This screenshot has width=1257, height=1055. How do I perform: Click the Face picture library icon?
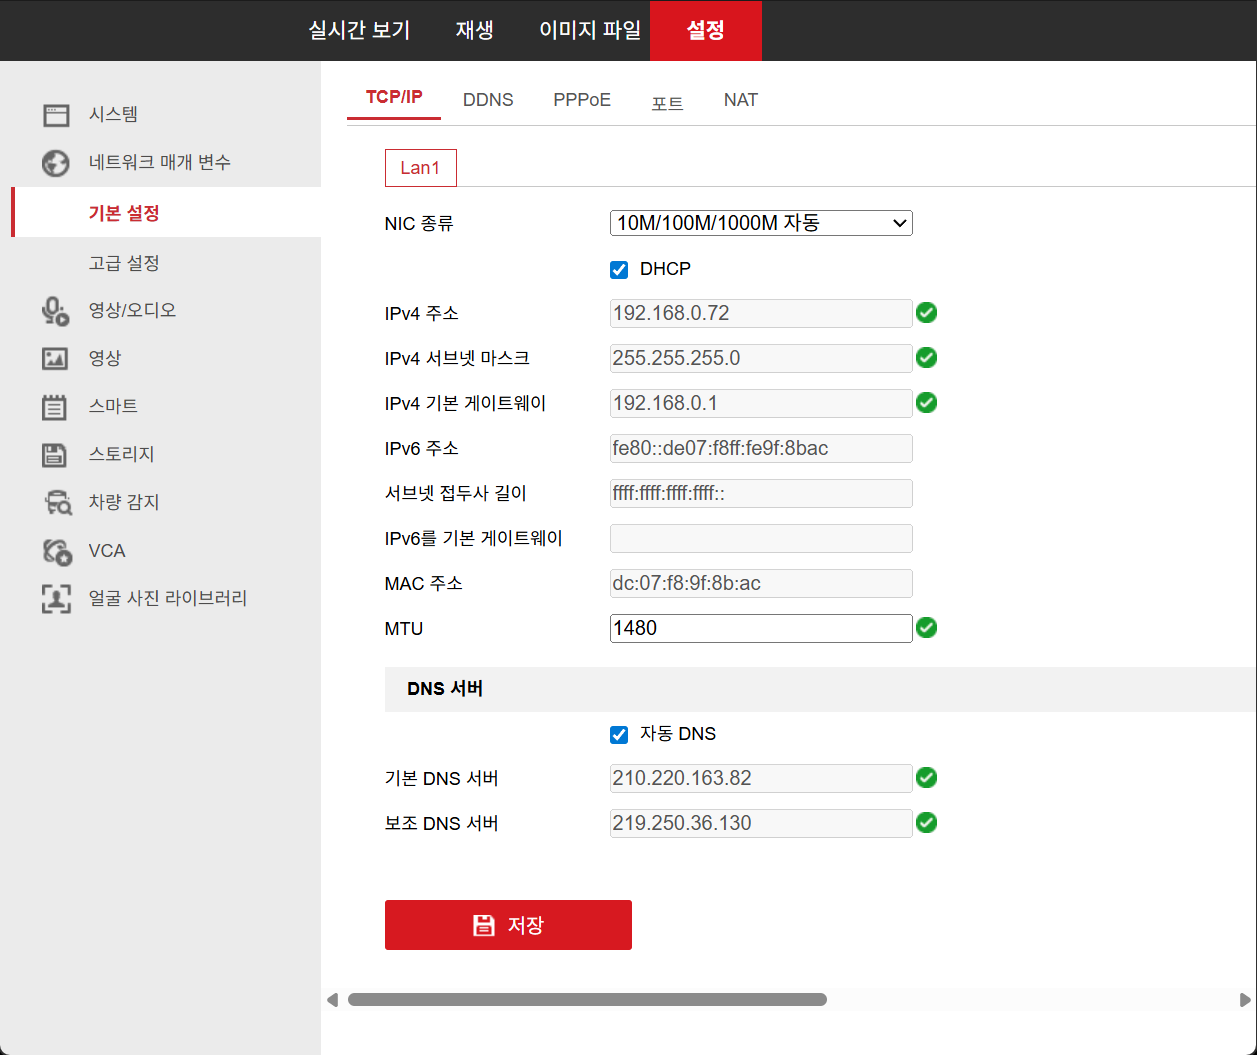click(56, 599)
